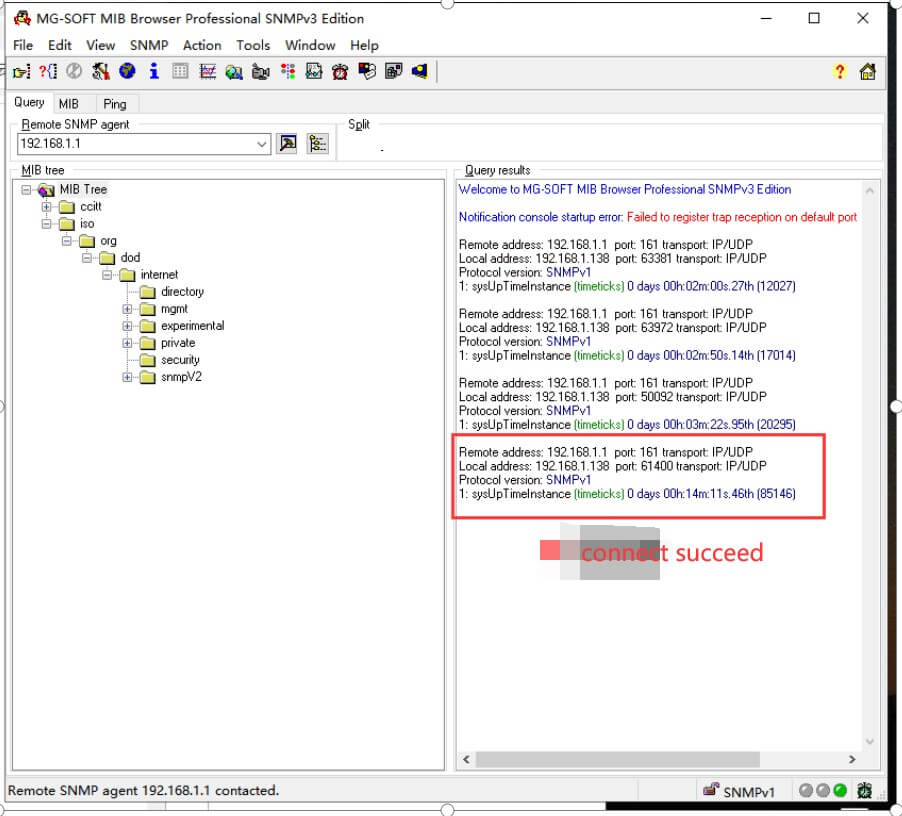Open the performance graph chart icon
This screenshot has height=816, width=902.
(x=207, y=71)
